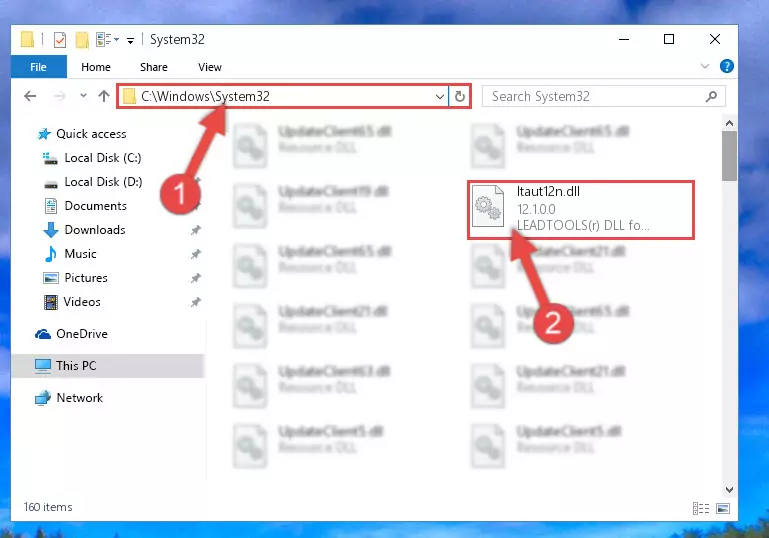Viewport: 769px width, 538px height.
Task: Click the Downloads blue arrow icon
Action: [x=51, y=230]
